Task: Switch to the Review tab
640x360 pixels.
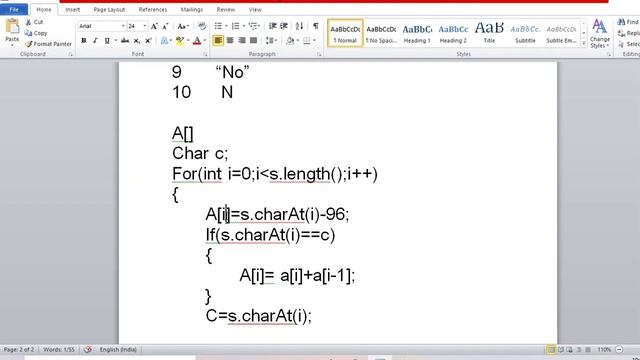Action: click(226, 9)
